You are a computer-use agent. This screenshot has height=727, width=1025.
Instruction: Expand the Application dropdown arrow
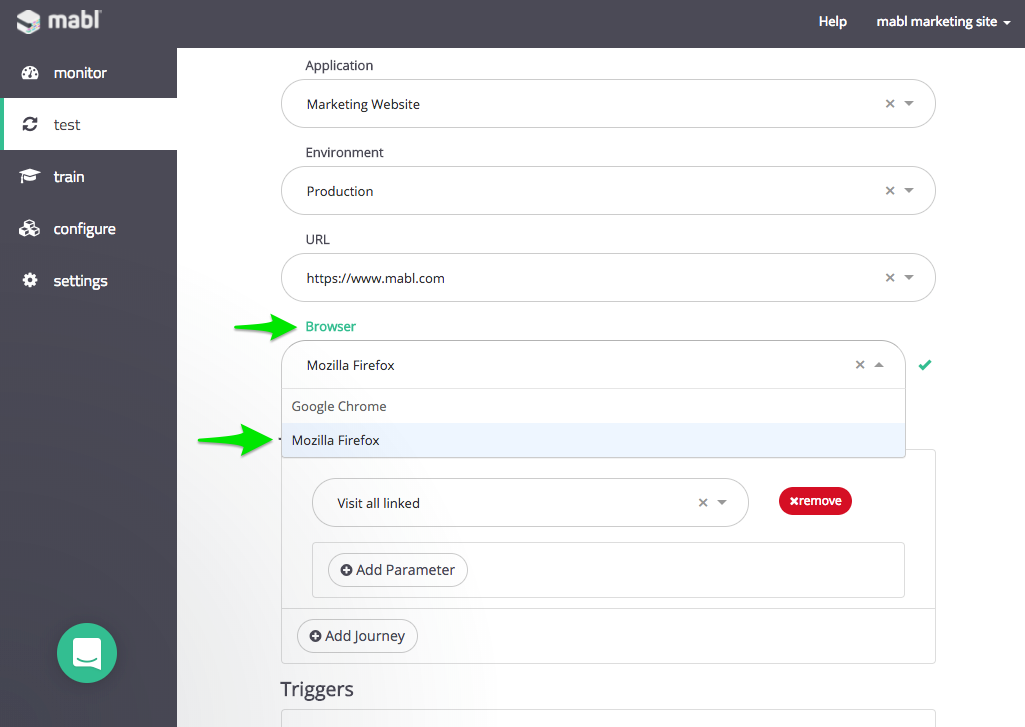(909, 103)
